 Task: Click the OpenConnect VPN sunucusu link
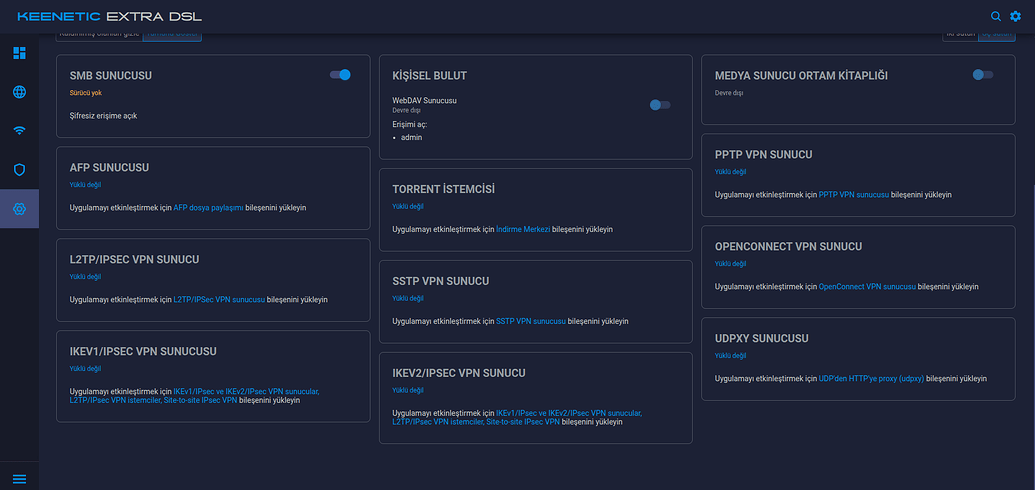(x=867, y=287)
